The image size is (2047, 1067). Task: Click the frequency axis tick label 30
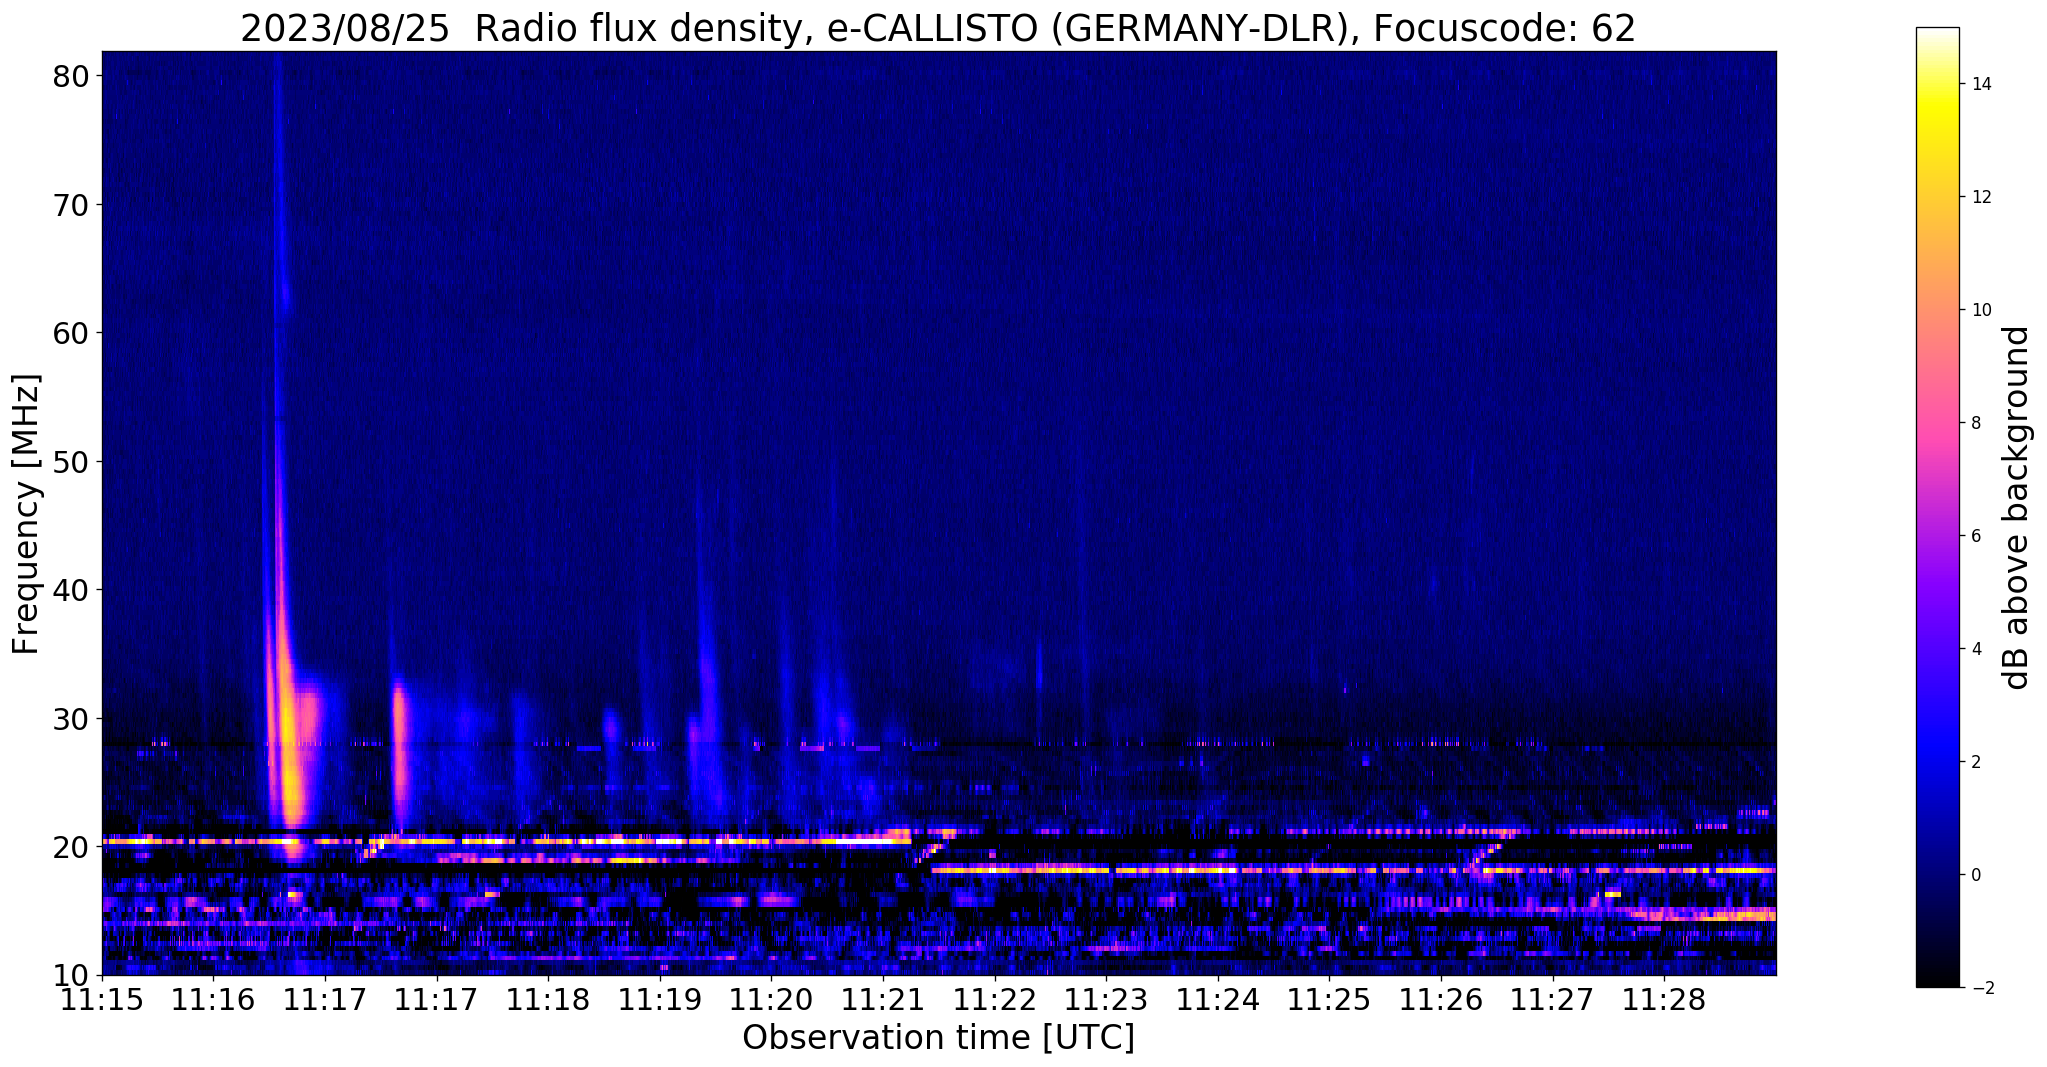coord(71,719)
